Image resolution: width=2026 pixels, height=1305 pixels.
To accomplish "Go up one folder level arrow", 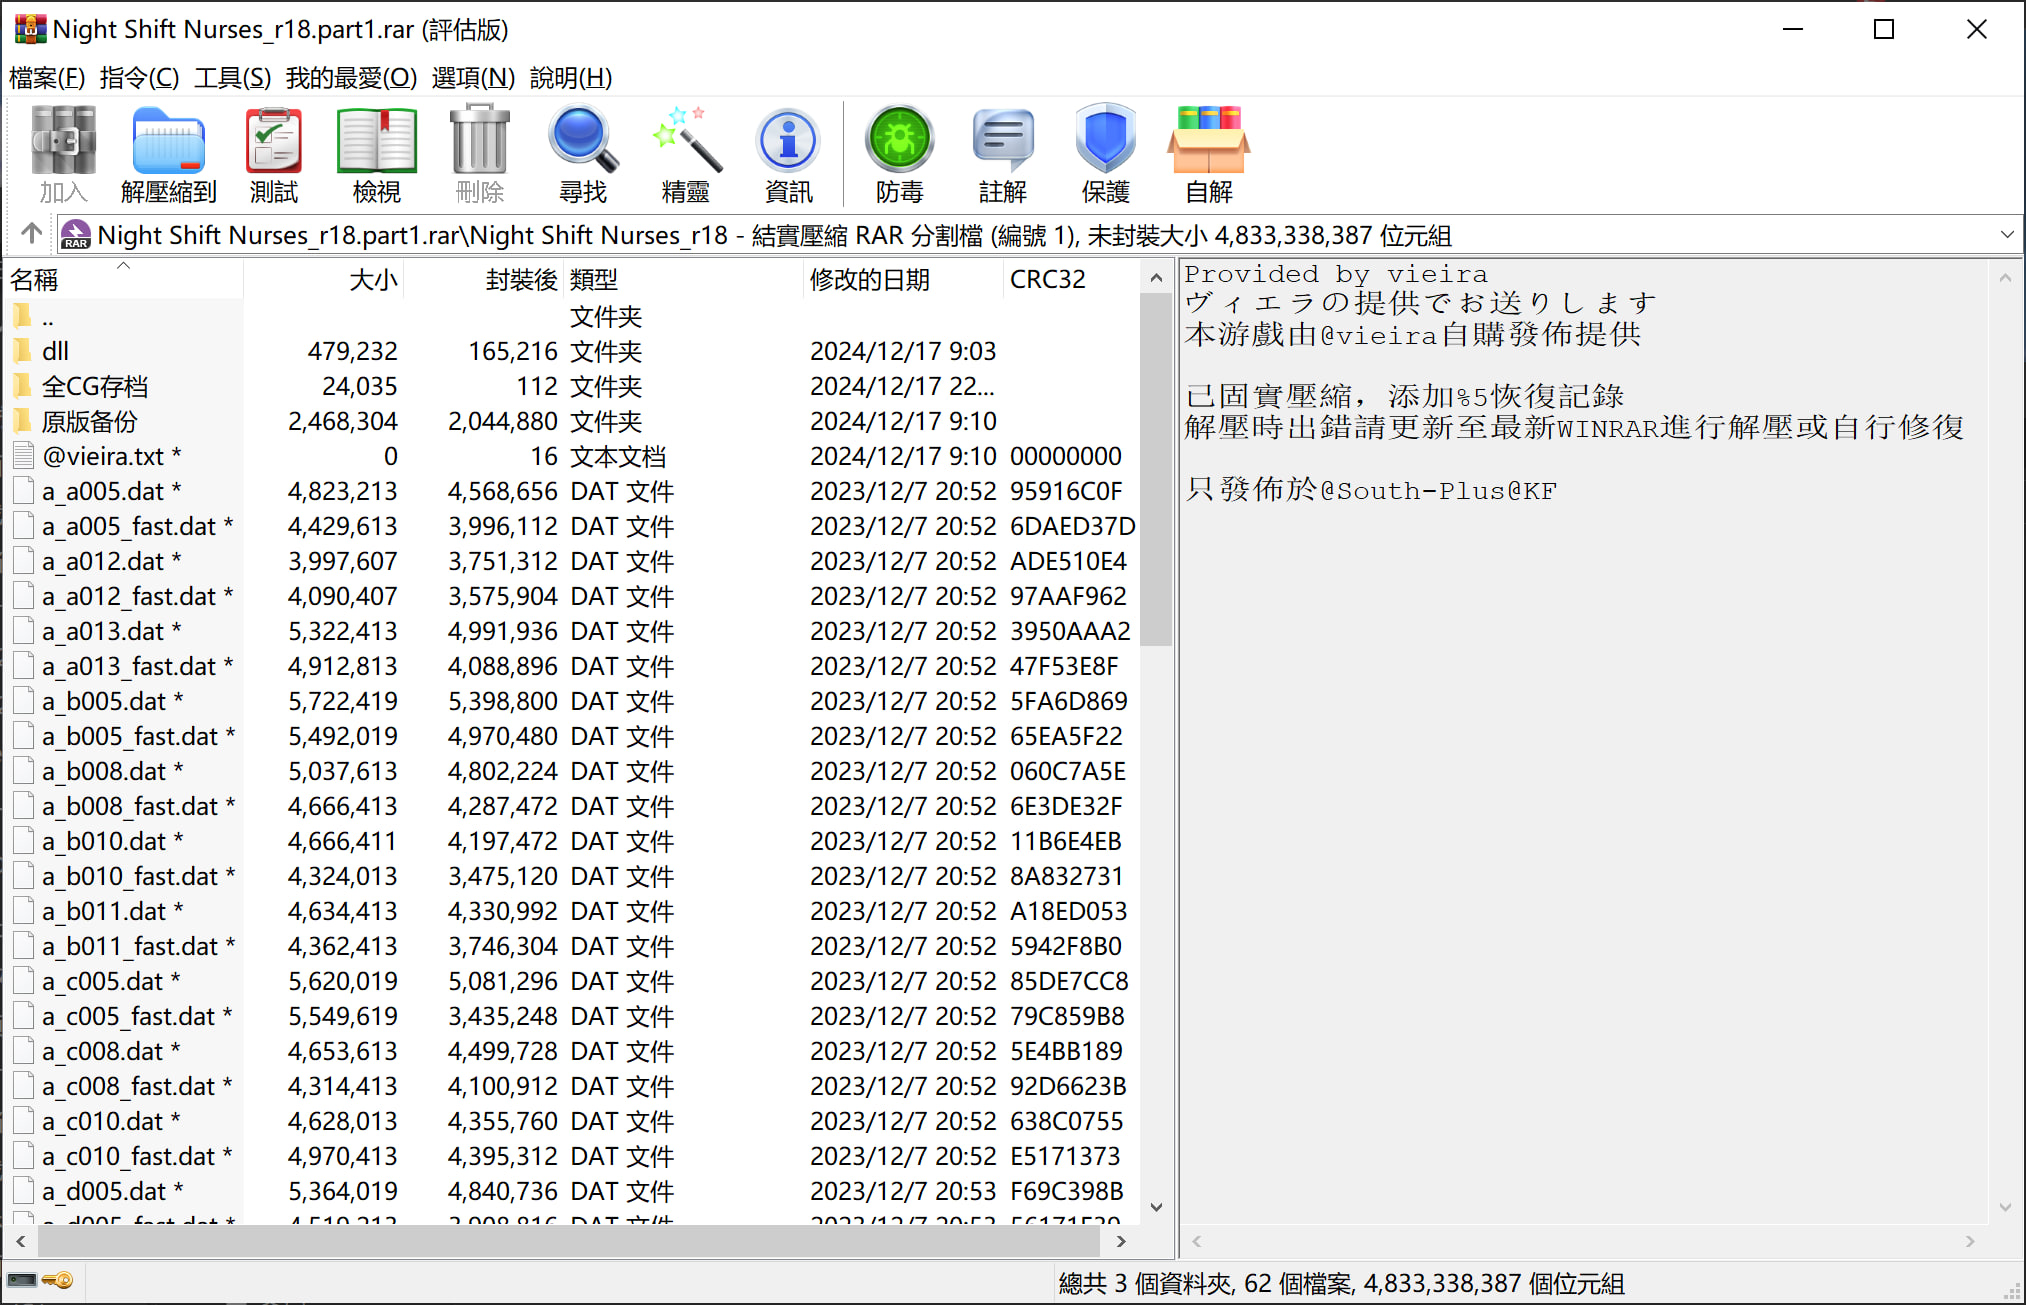I will [31, 234].
